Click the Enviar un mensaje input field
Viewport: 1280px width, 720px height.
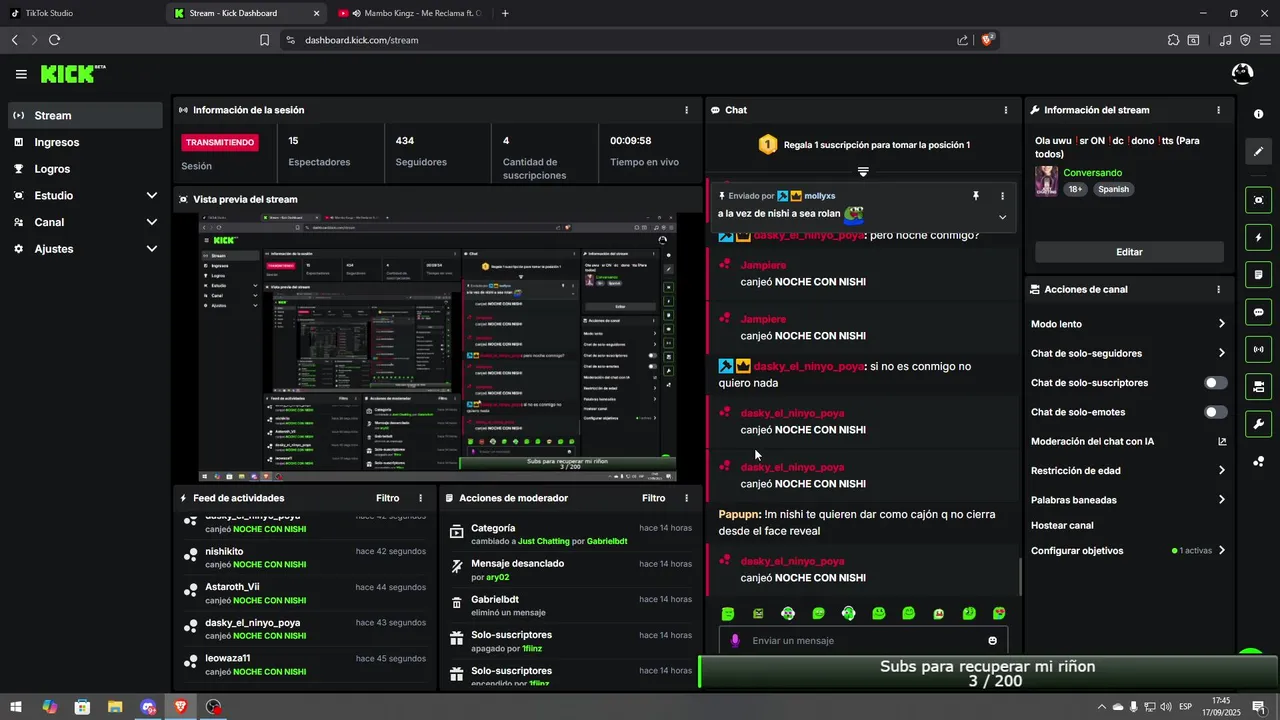coord(863,641)
